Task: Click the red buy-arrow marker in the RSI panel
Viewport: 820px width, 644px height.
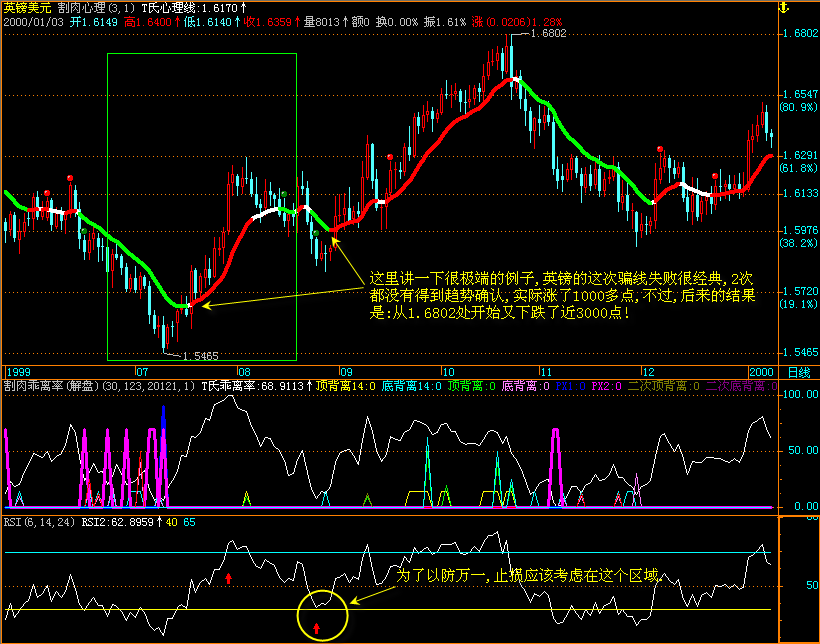Action: click(x=229, y=579)
